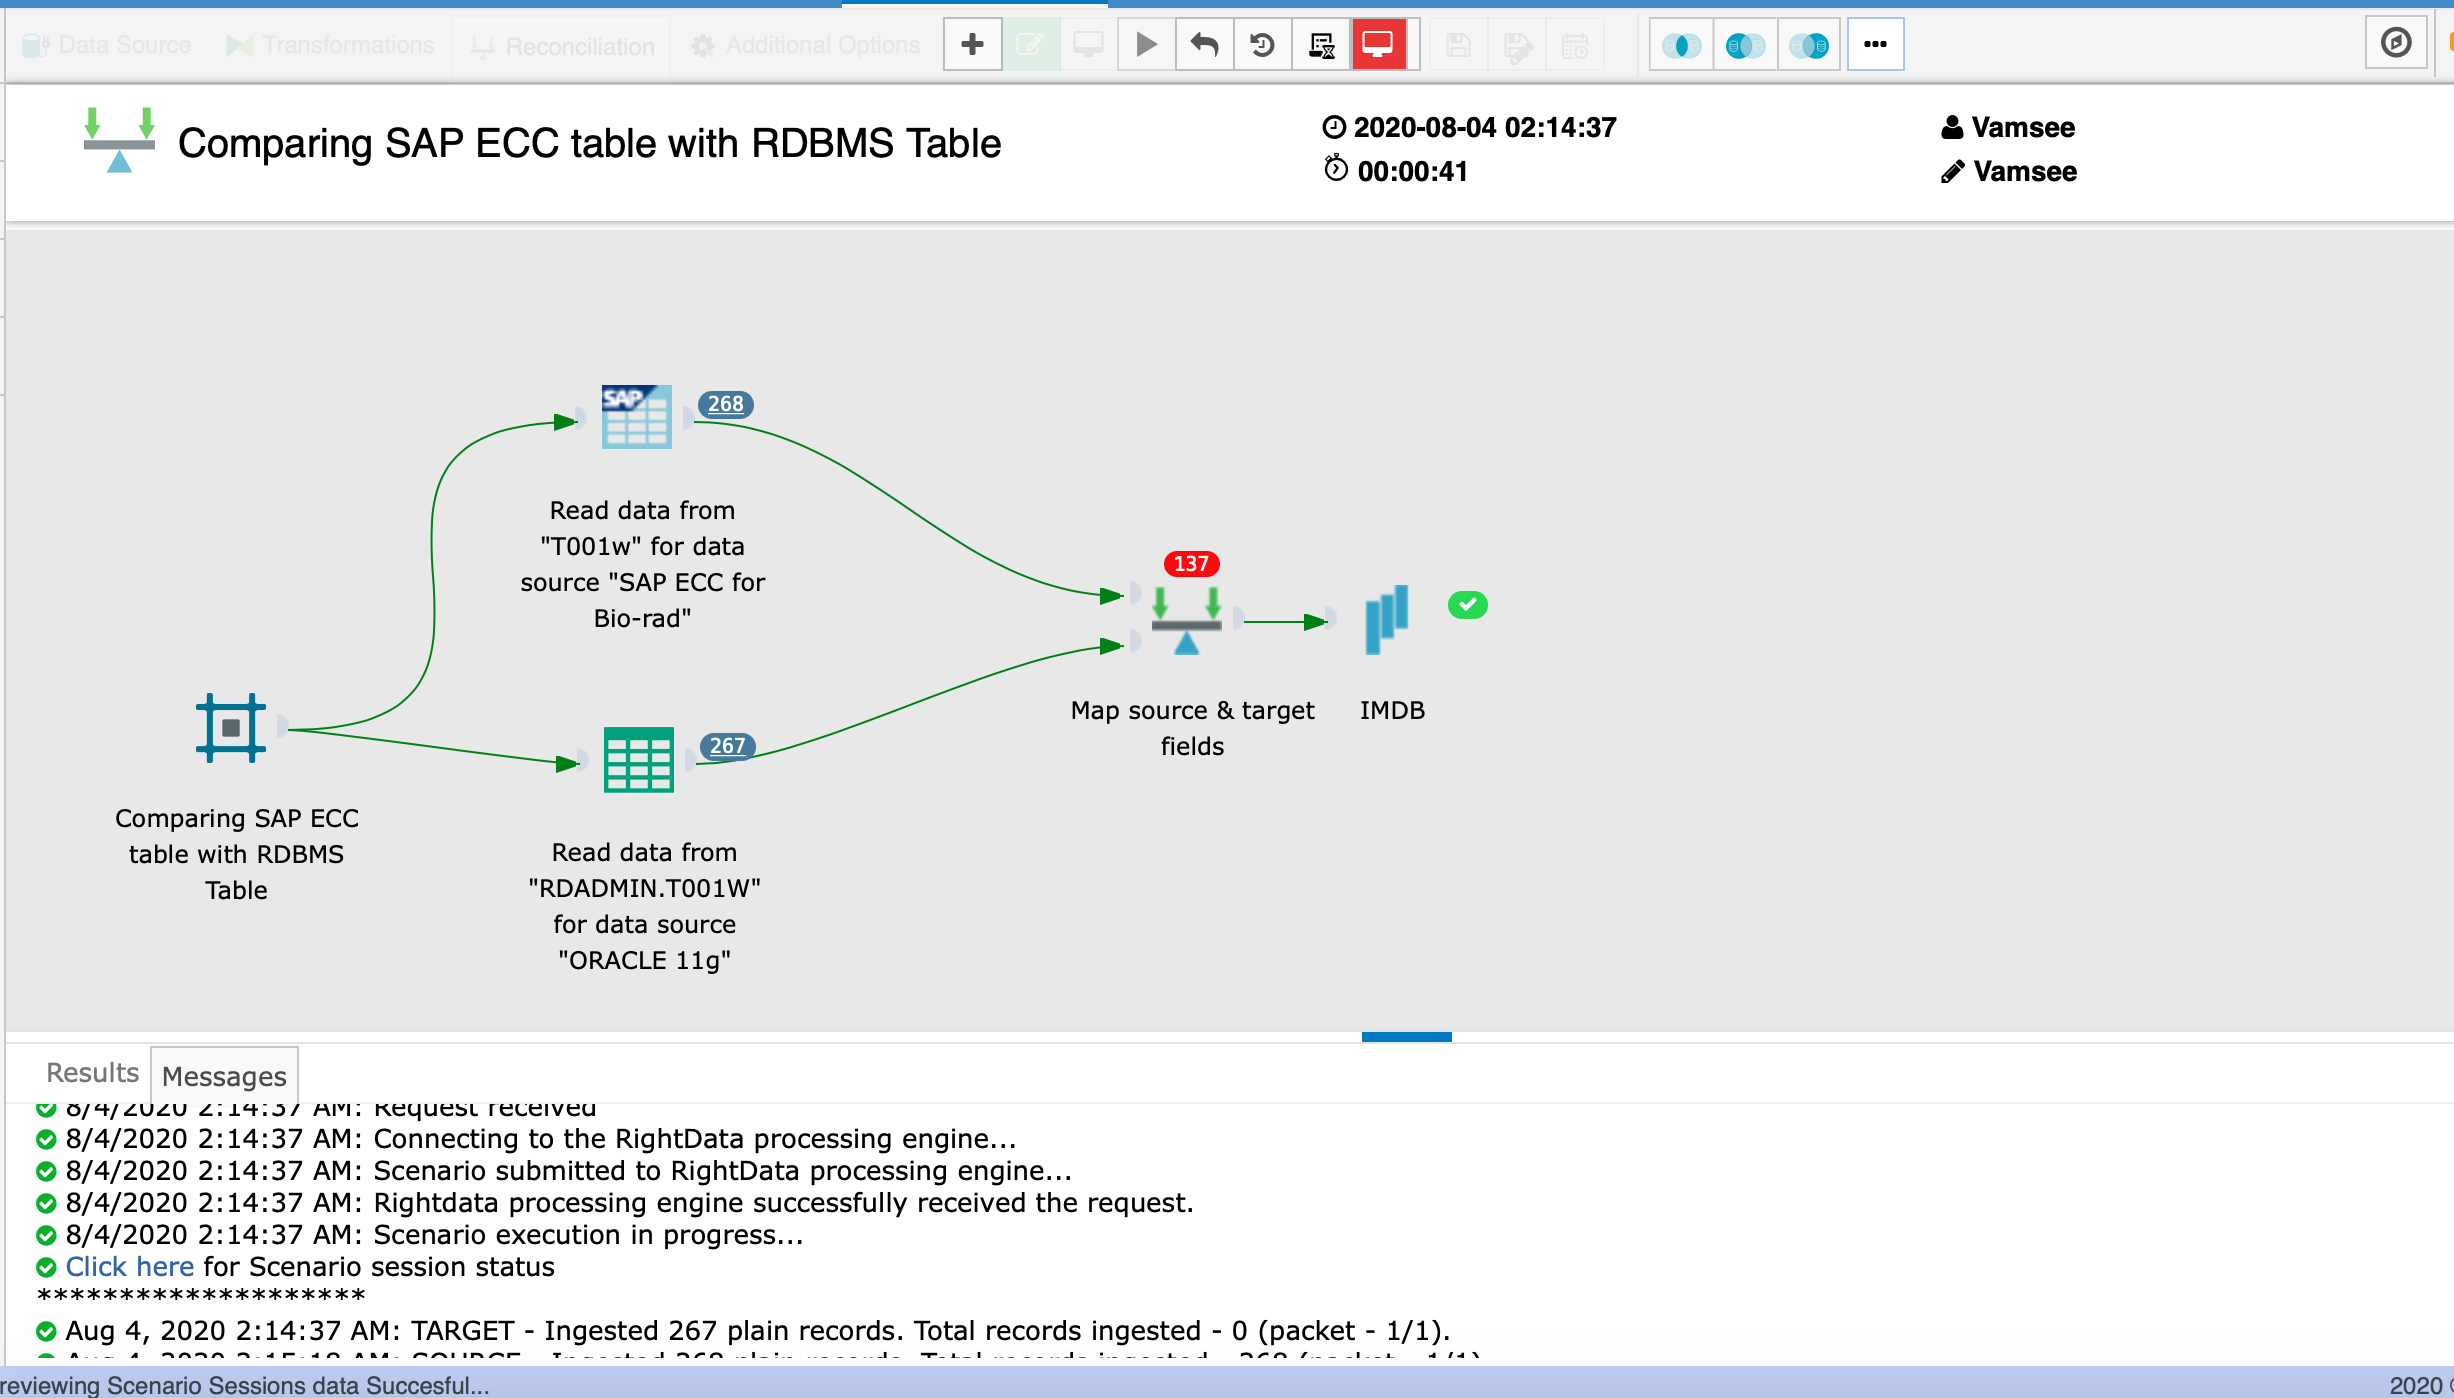2454x1398 pixels.
Task: Click the third Venn diagram icon
Action: pos(1809,45)
